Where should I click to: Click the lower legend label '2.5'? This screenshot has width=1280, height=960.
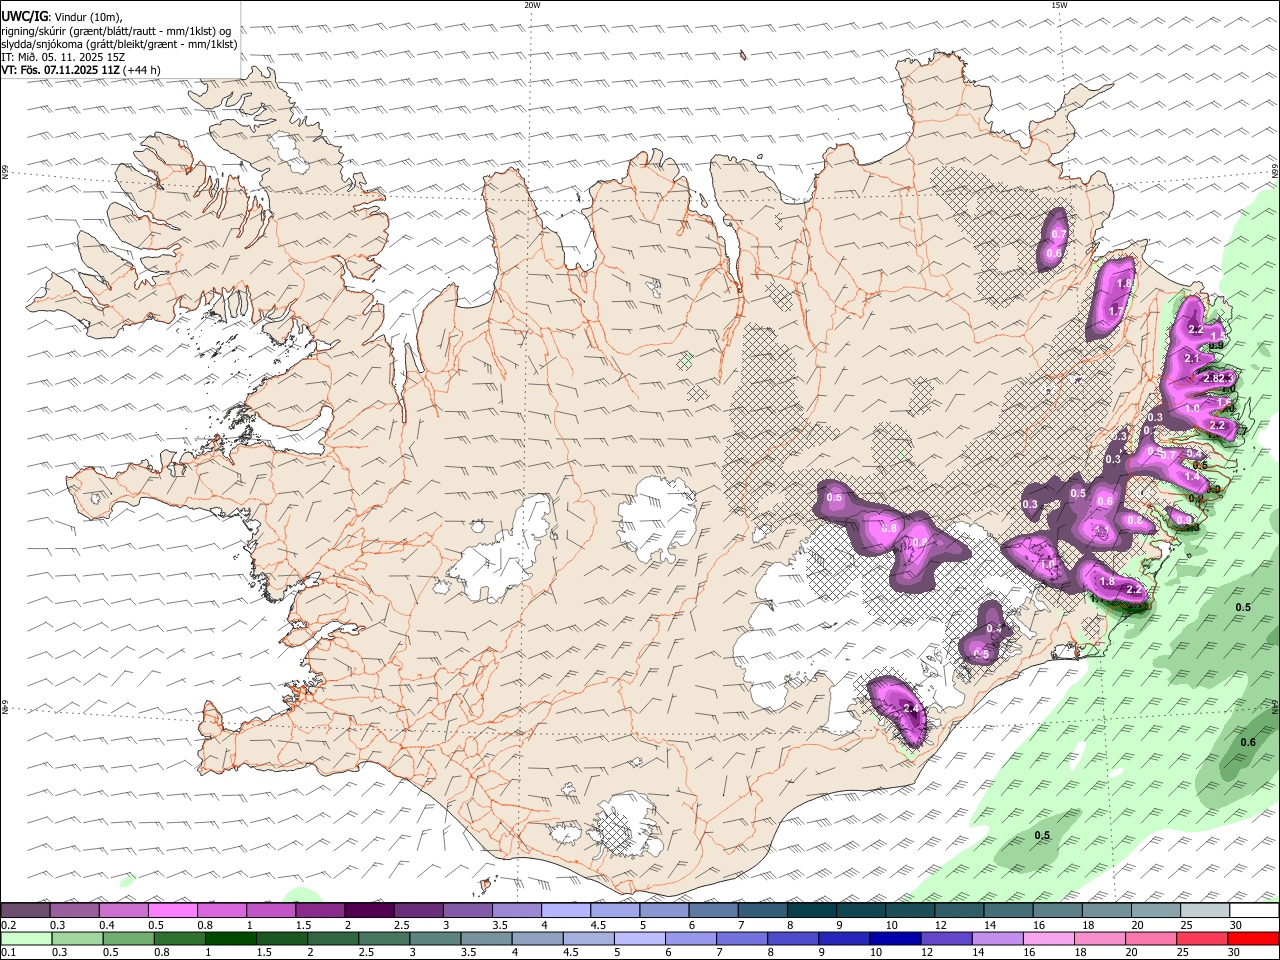tap(366, 953)
